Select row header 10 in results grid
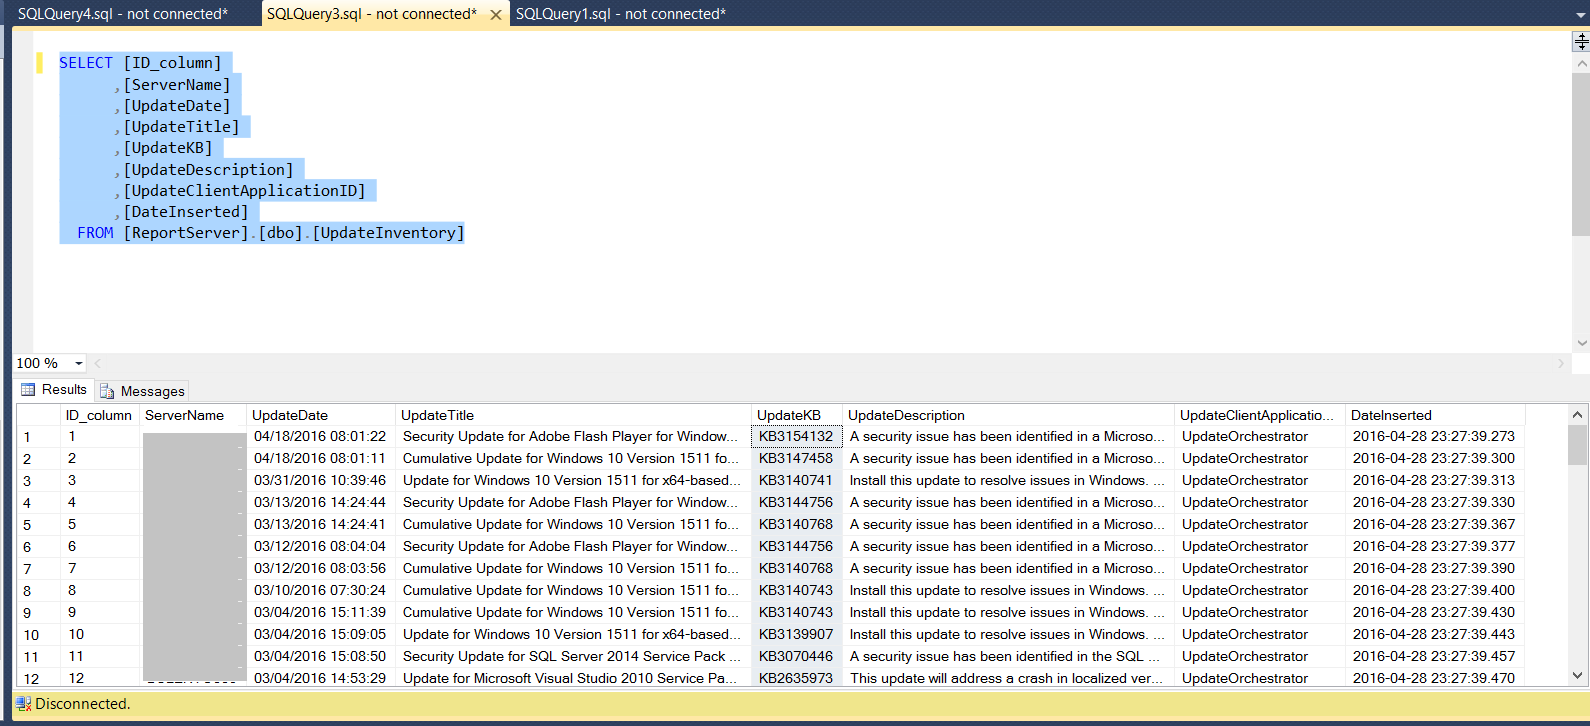The image size is (1590, 726). point(38,634)
